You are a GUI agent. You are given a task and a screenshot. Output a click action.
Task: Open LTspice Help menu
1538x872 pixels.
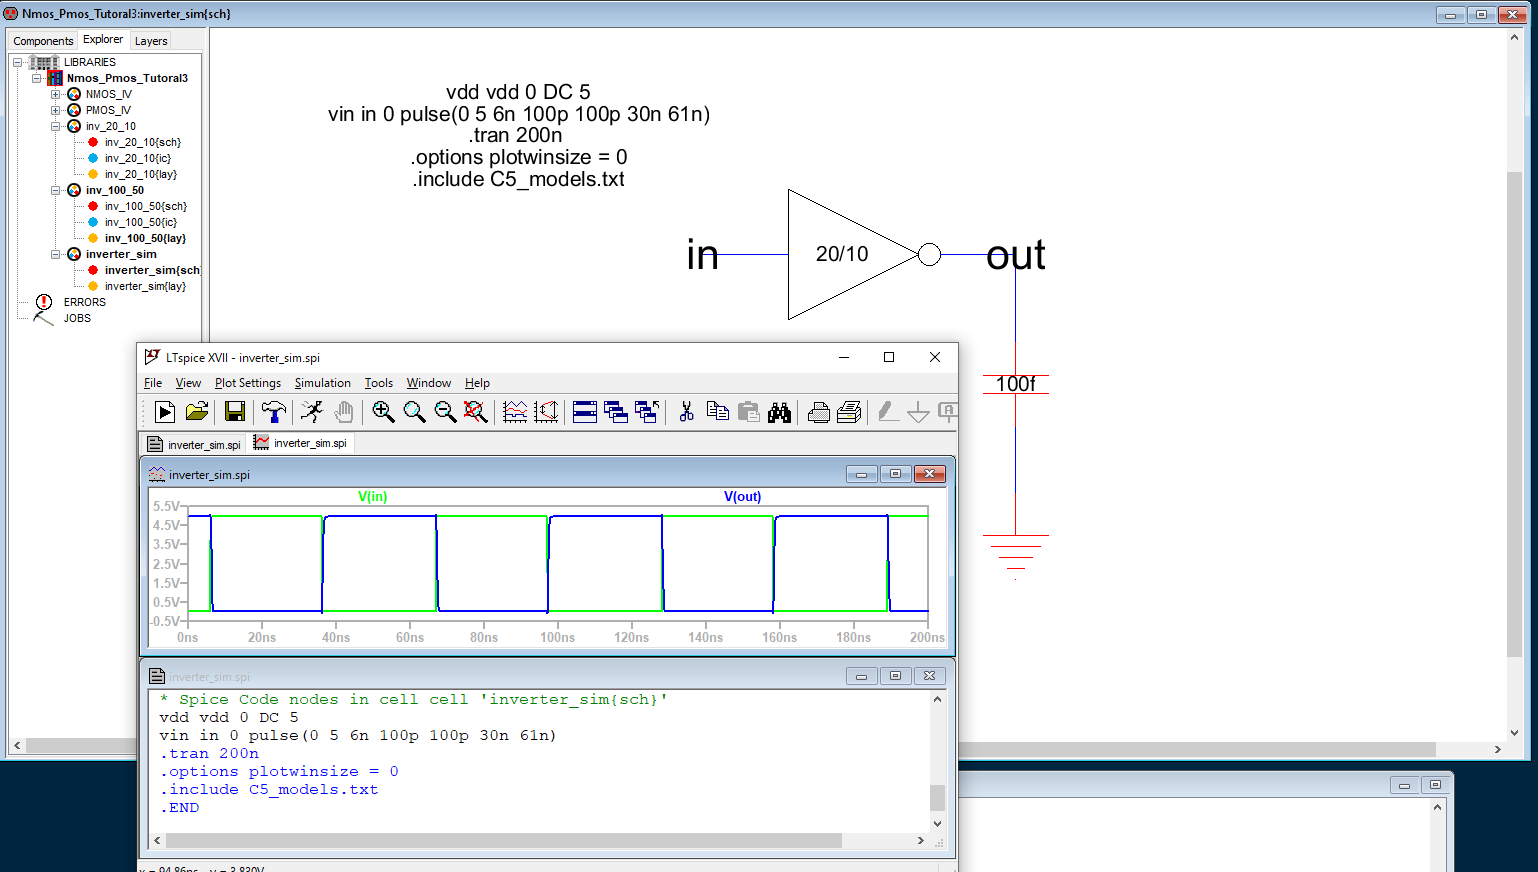point(477,383)
